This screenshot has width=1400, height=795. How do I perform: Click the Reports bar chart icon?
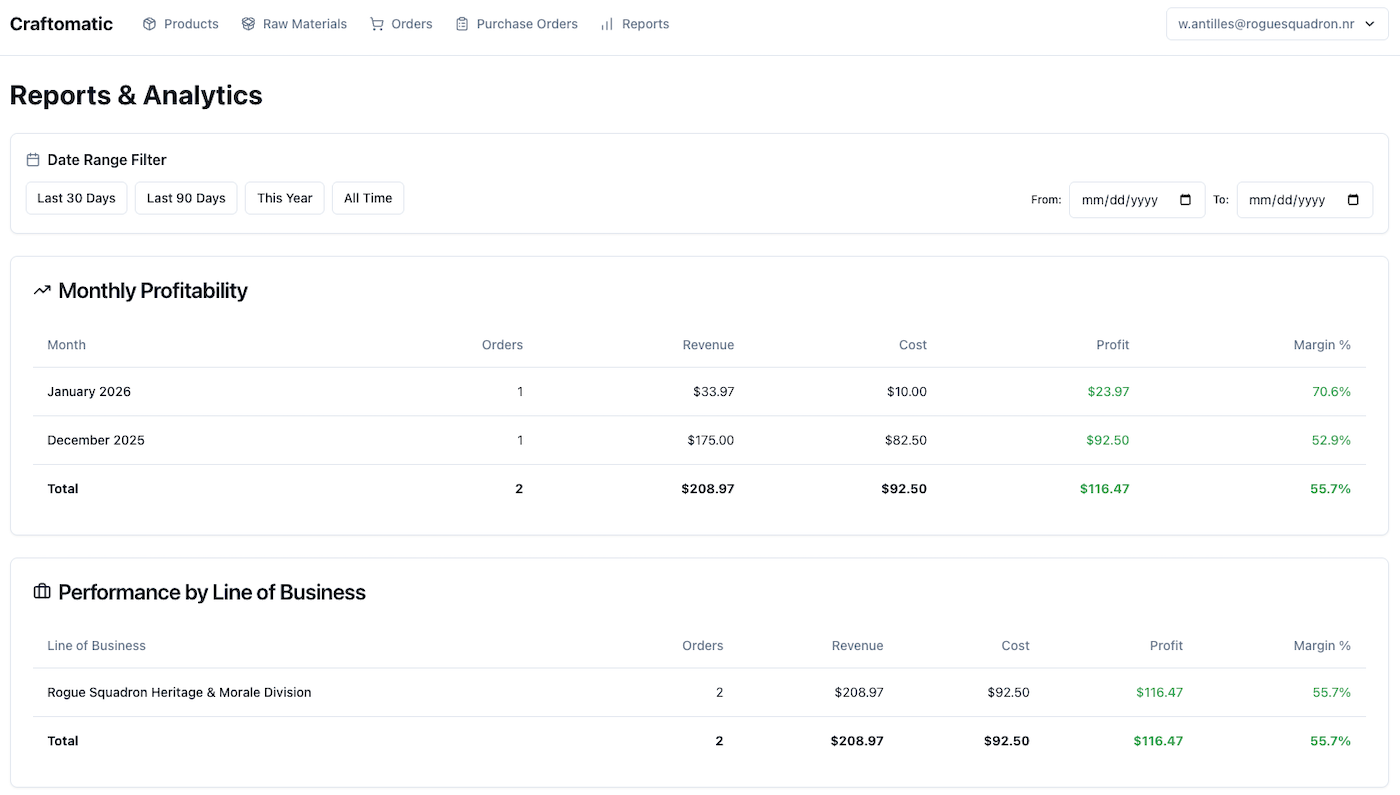606,23
